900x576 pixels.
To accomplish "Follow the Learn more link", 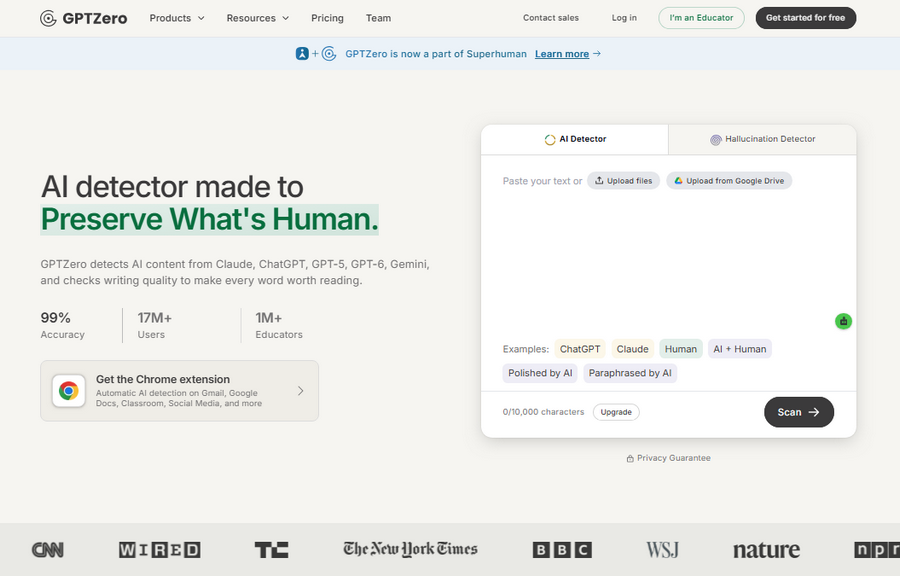I will (562, 54).
